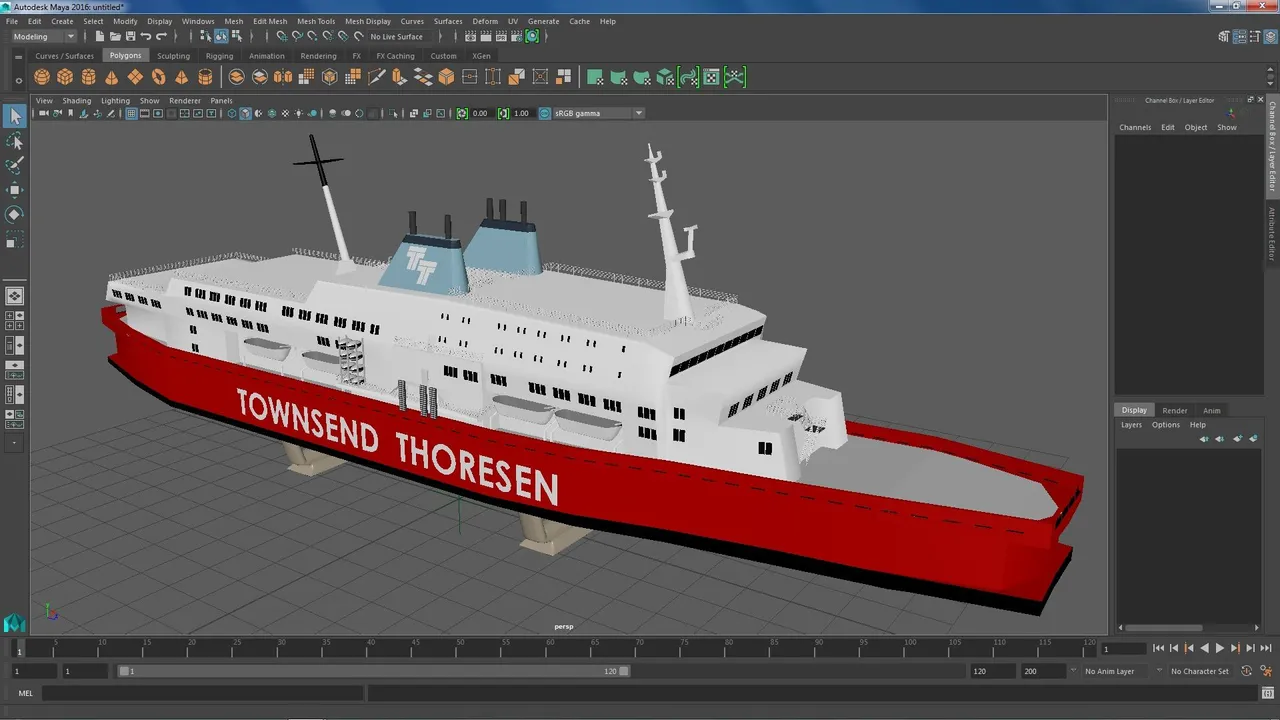The image size is (1280, 720).
Task: Click the UV editor checker shelf icon
Action: (711, 77)
